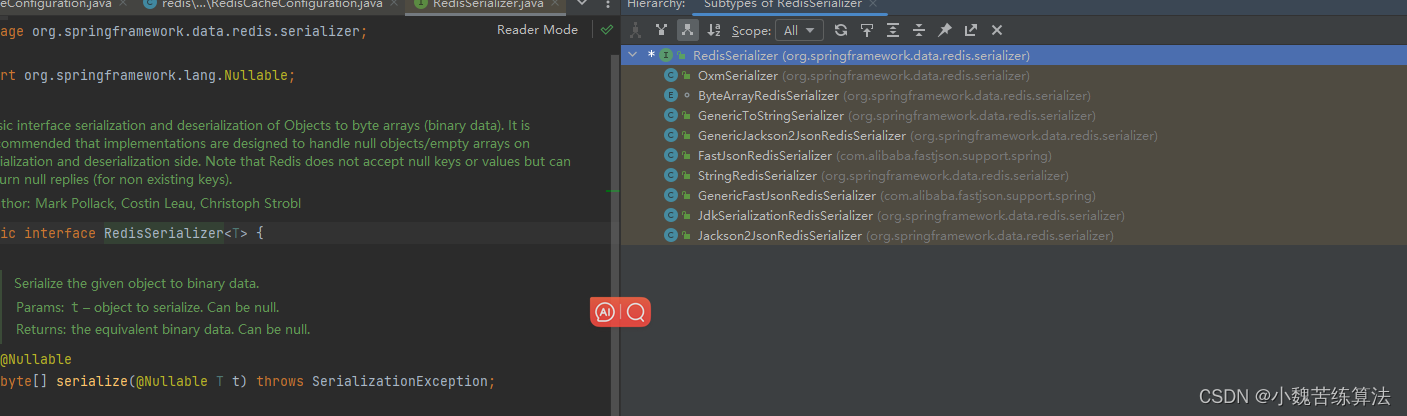This screenshot has width=1407, height=416.
Task: Click the package name org.springframework.data.redis.serializer
Action: [197, 31]
